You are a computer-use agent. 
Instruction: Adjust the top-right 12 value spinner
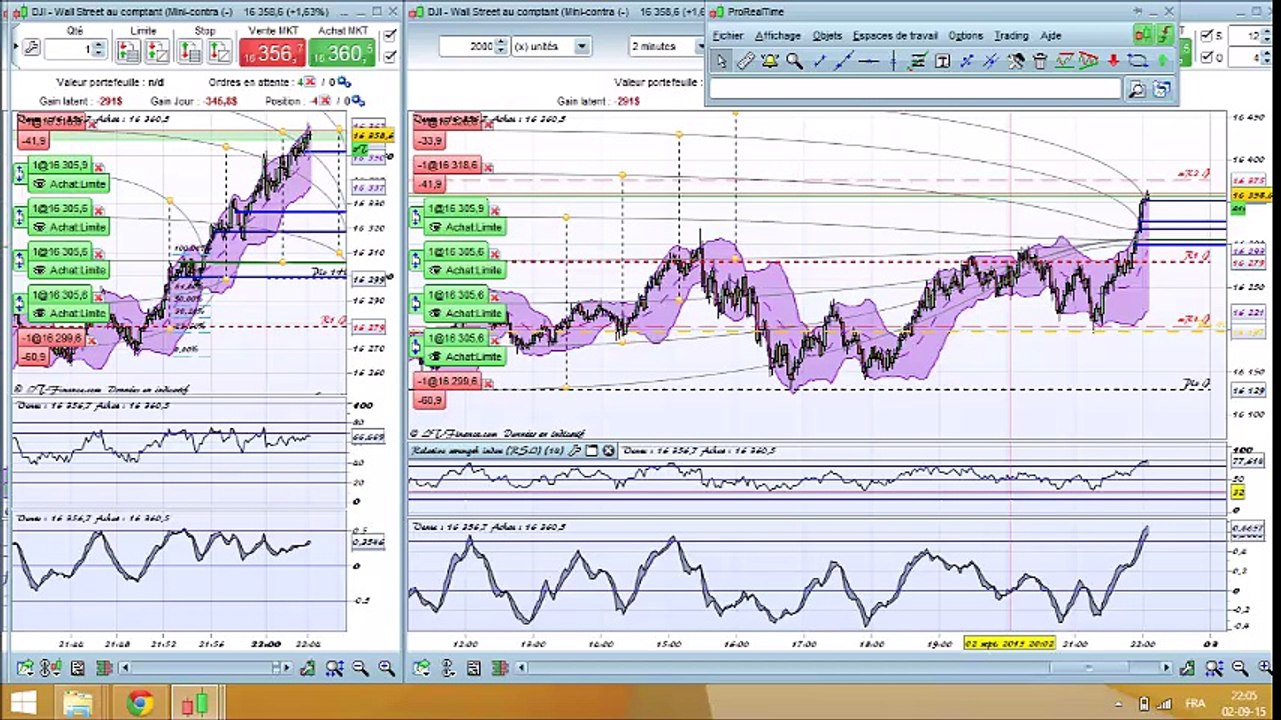pos(1266,36)
